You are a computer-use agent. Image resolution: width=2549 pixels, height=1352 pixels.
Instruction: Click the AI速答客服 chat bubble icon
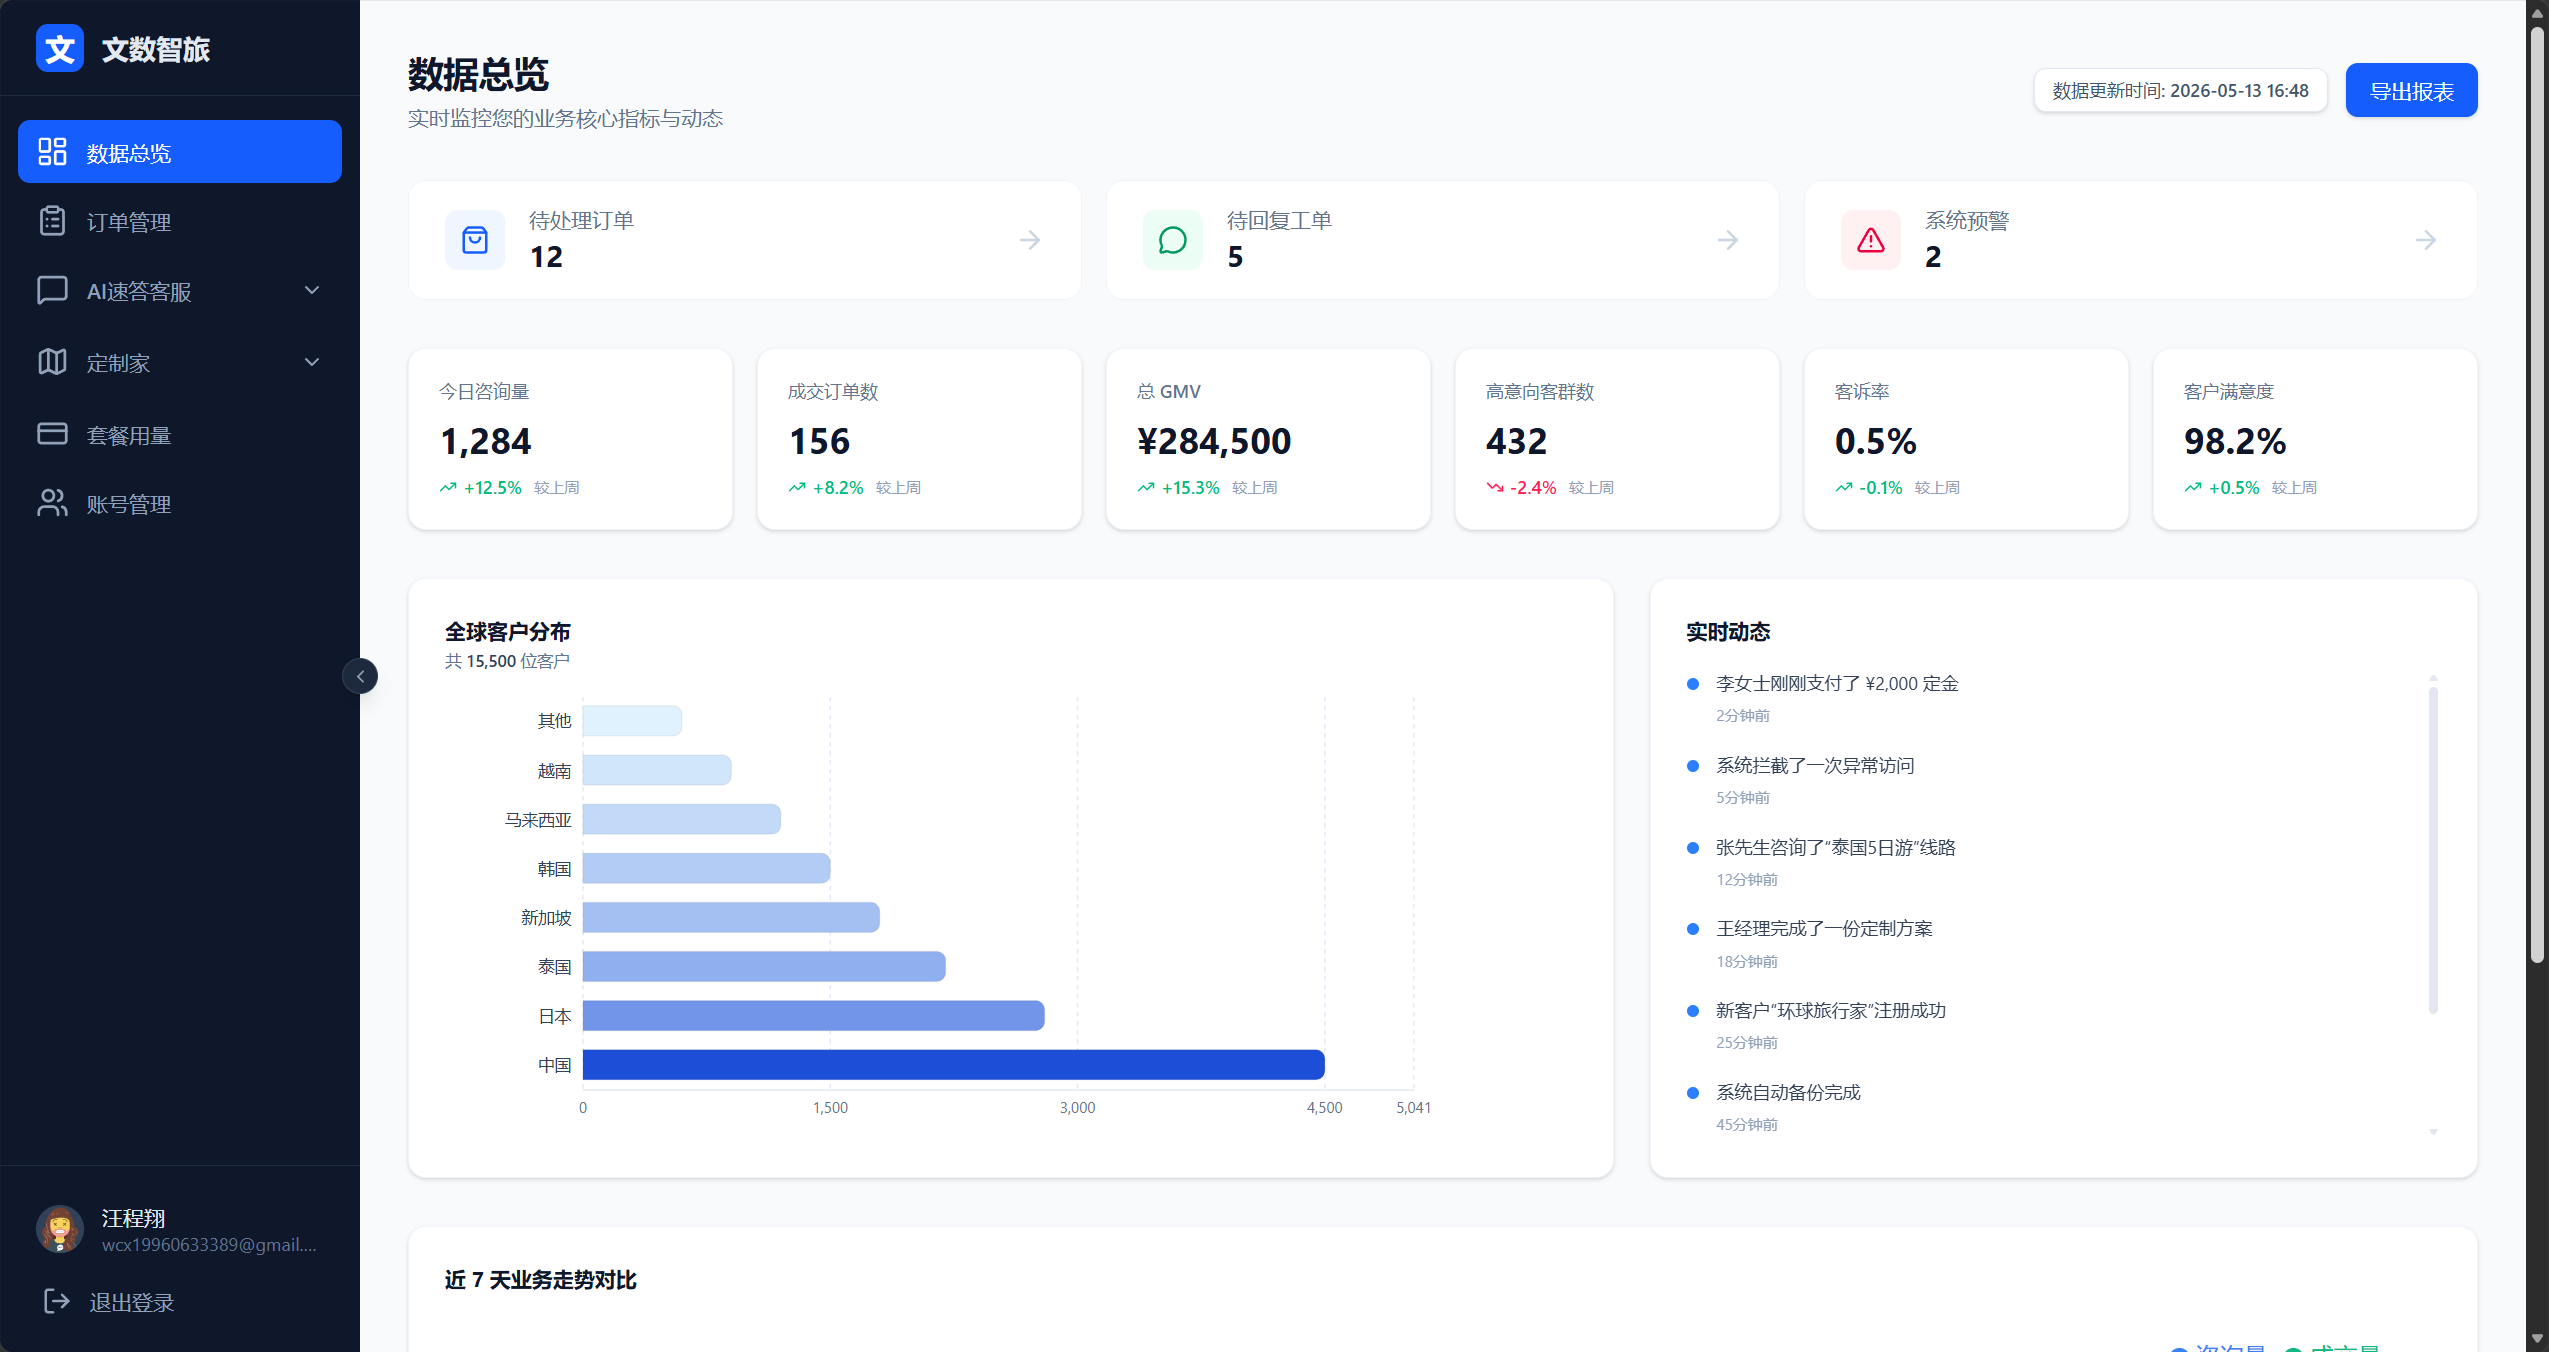click(x=52, y=290)
